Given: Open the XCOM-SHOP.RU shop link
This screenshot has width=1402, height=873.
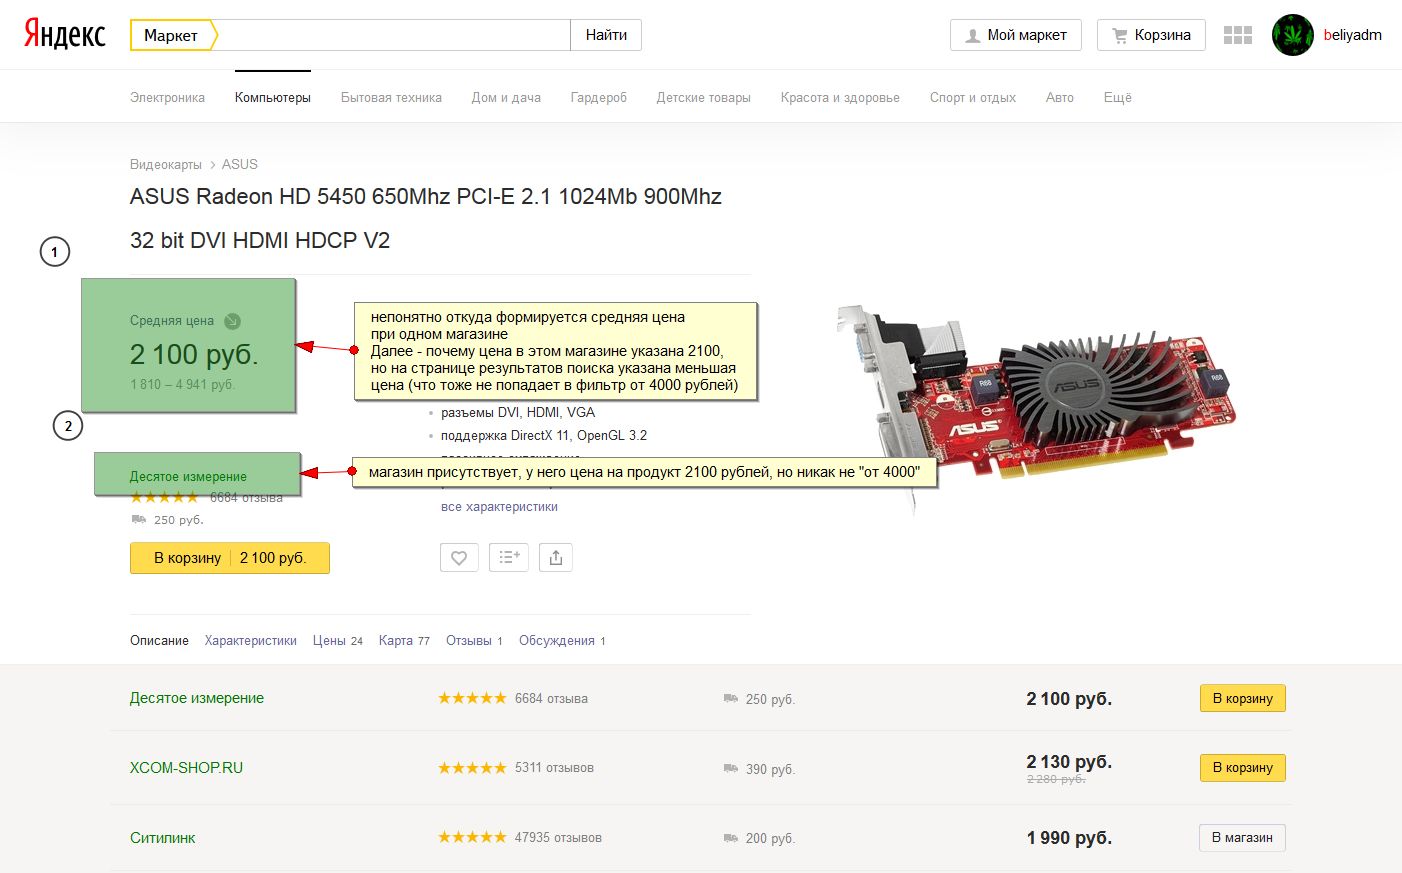Looking at the screenshot, I should point(186,768).
